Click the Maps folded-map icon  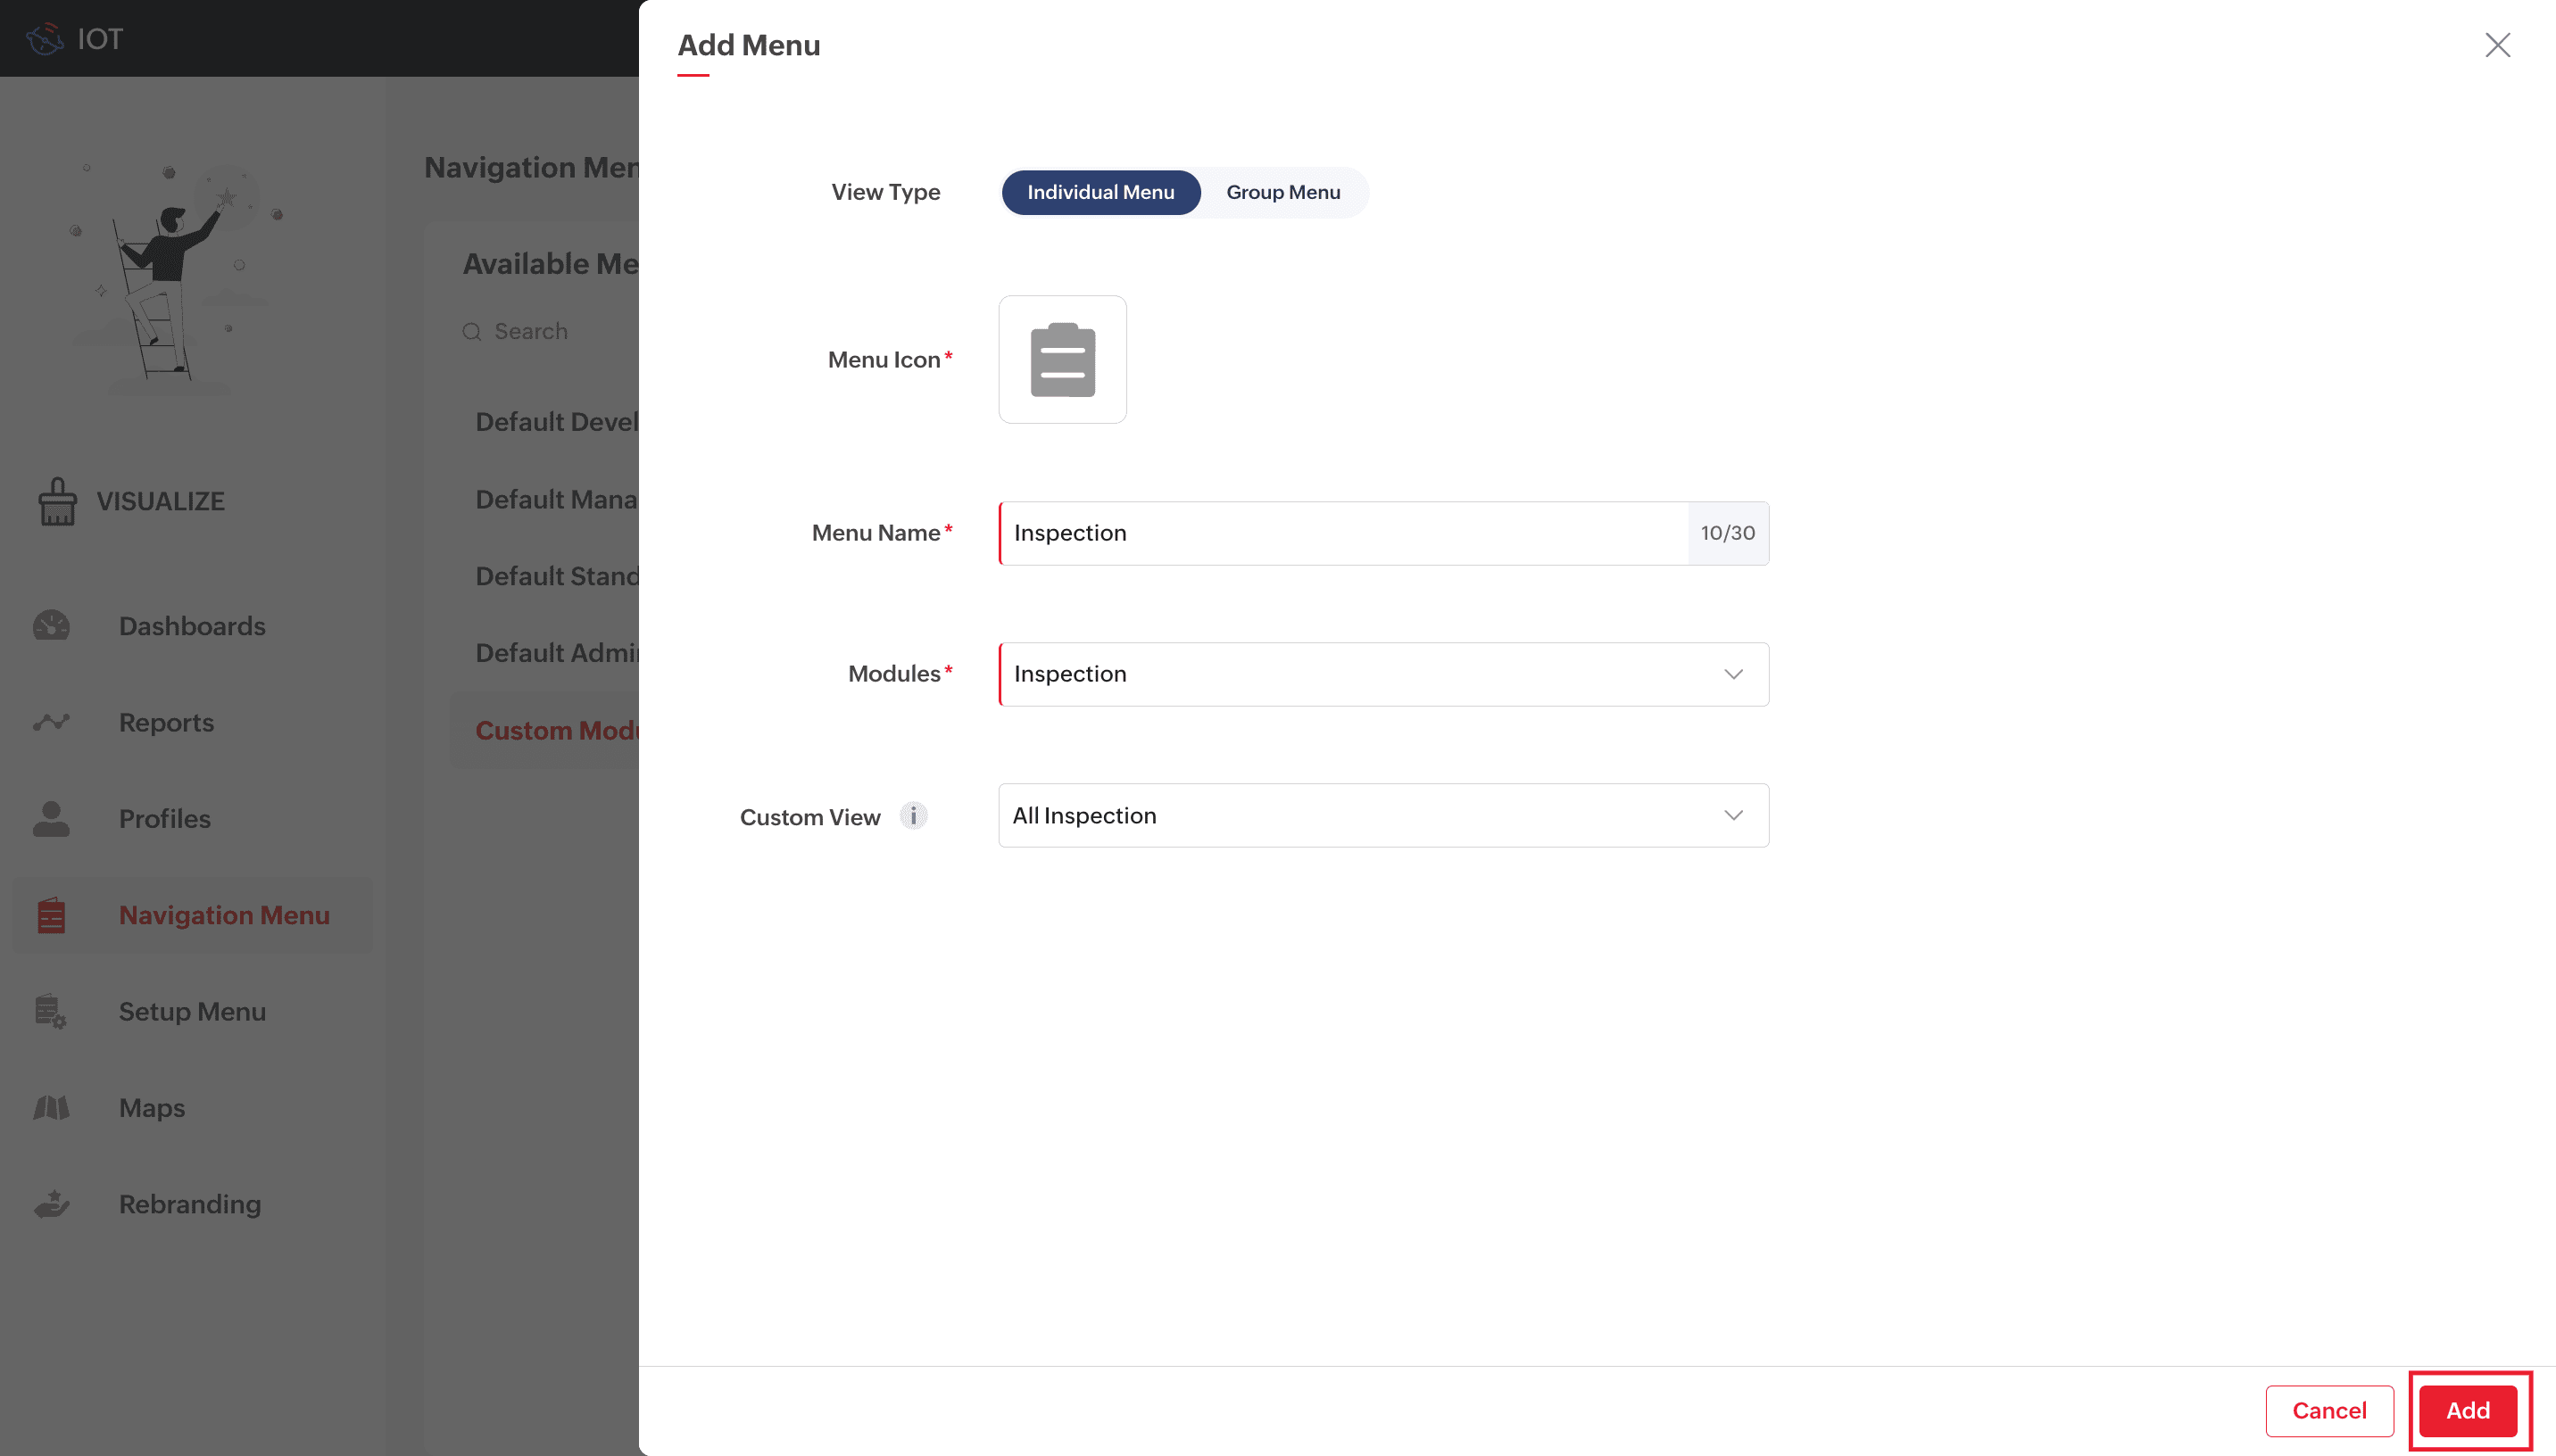tap(51, 1107)
